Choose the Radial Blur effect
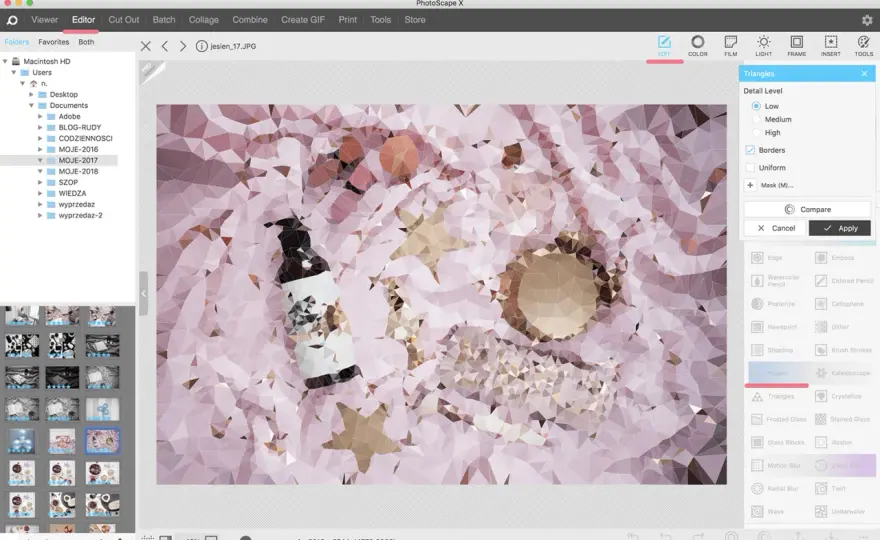Image resolution: width=880 pixels, height=540 pixels. [774, 488]
